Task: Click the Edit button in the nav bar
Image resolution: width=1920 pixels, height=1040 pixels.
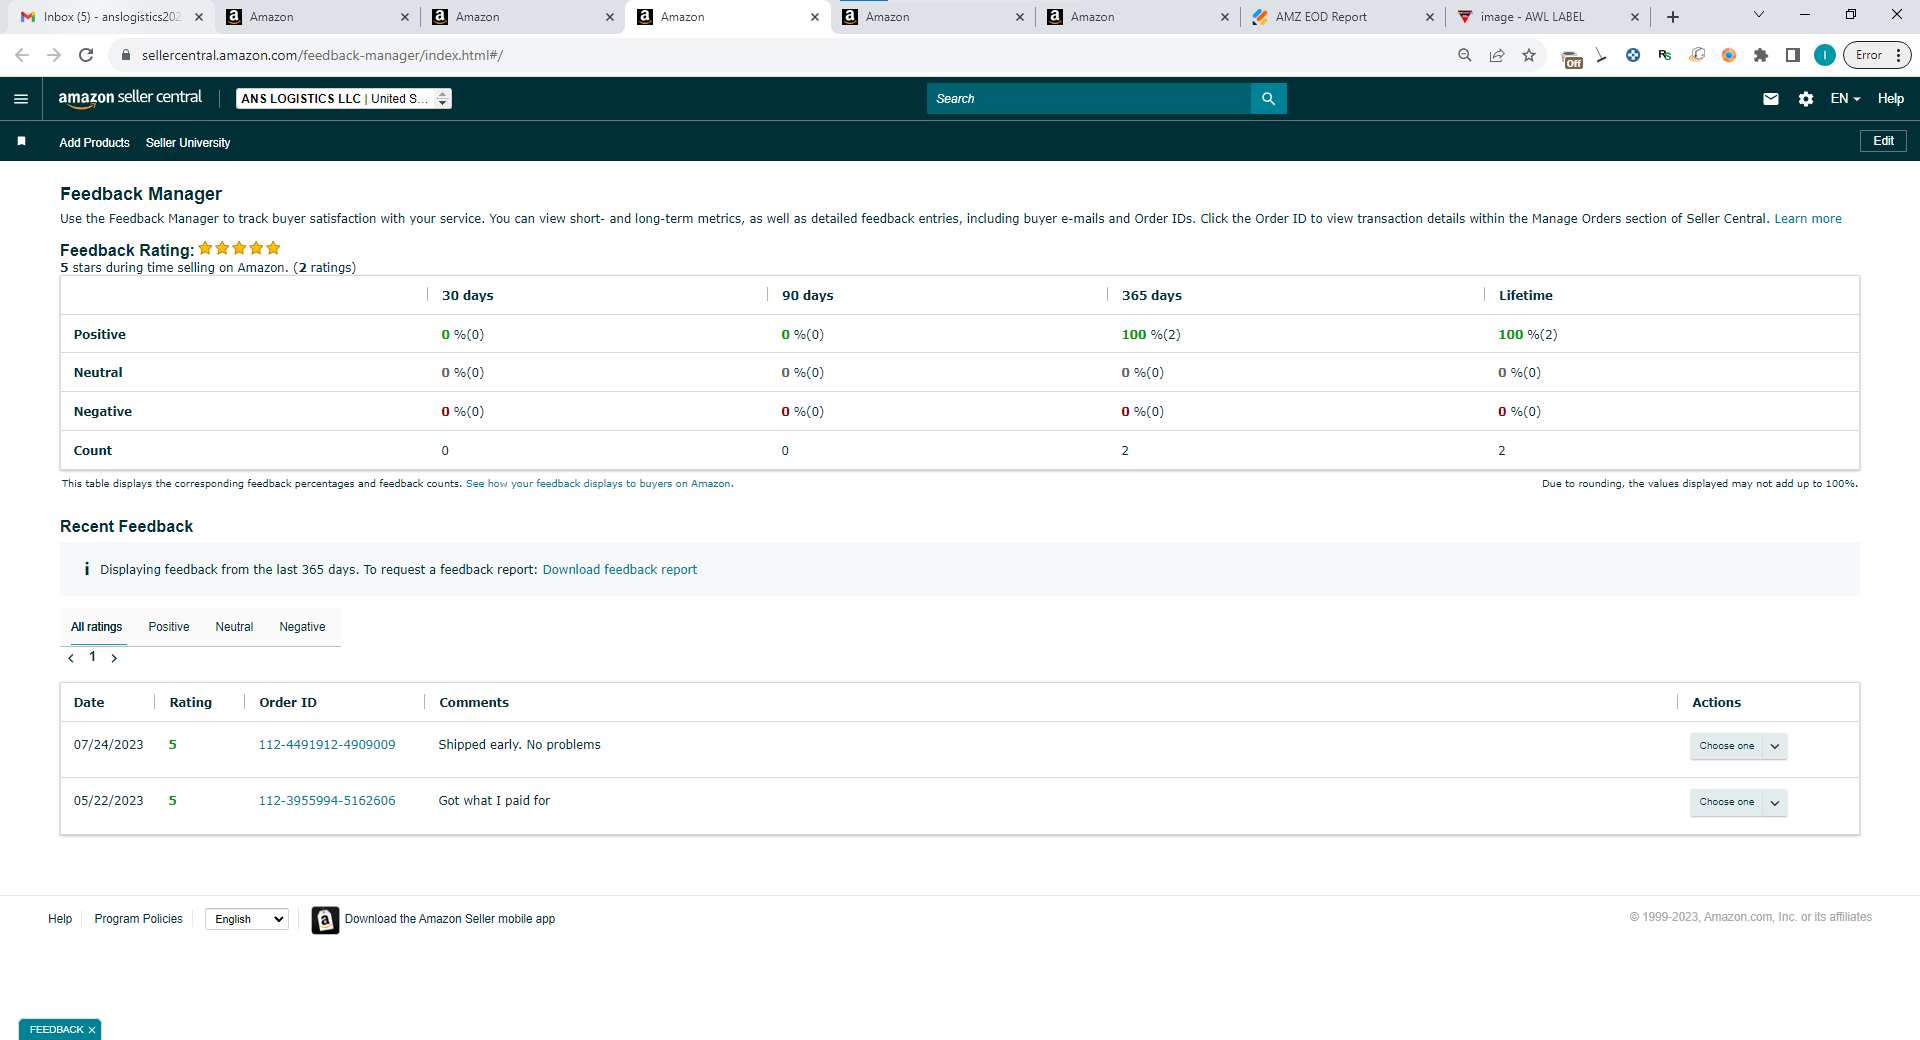Action: point(1883,141)
